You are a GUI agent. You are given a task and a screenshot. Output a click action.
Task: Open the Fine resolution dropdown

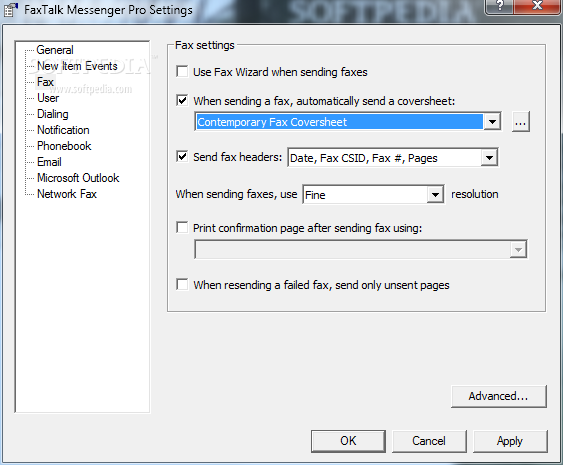pyautogui.click(x=435, y=195)
